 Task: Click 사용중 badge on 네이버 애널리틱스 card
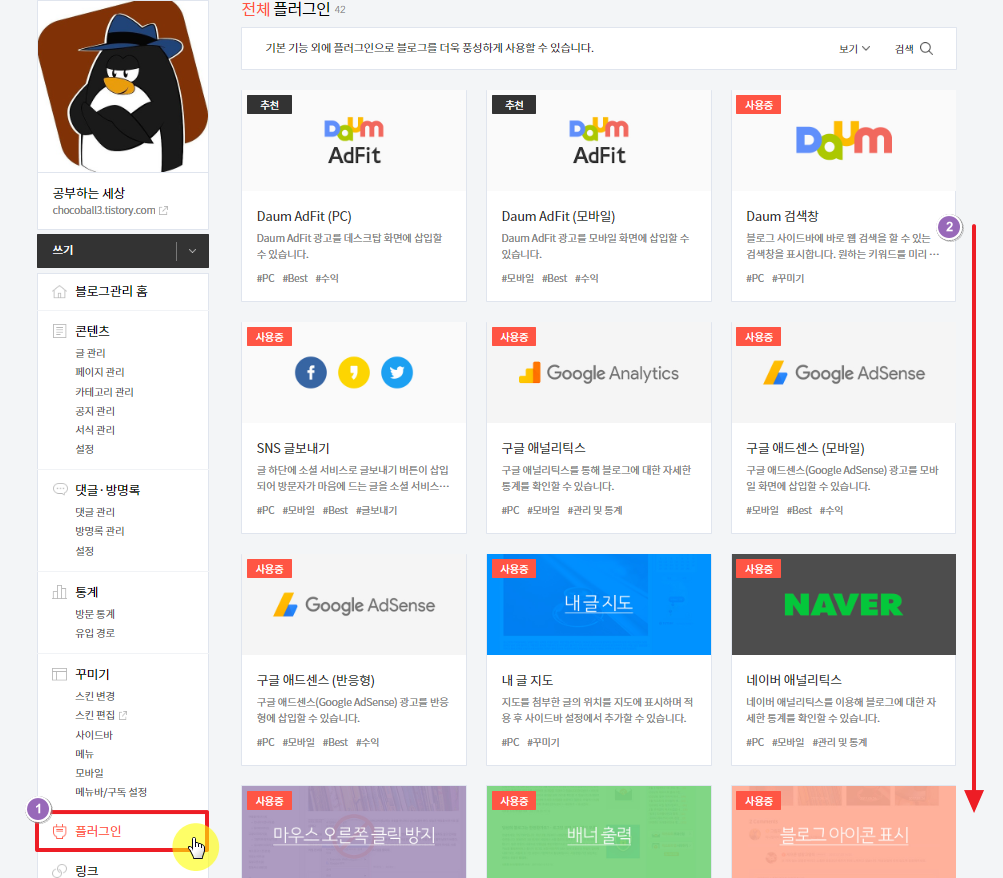coord(759,568)
